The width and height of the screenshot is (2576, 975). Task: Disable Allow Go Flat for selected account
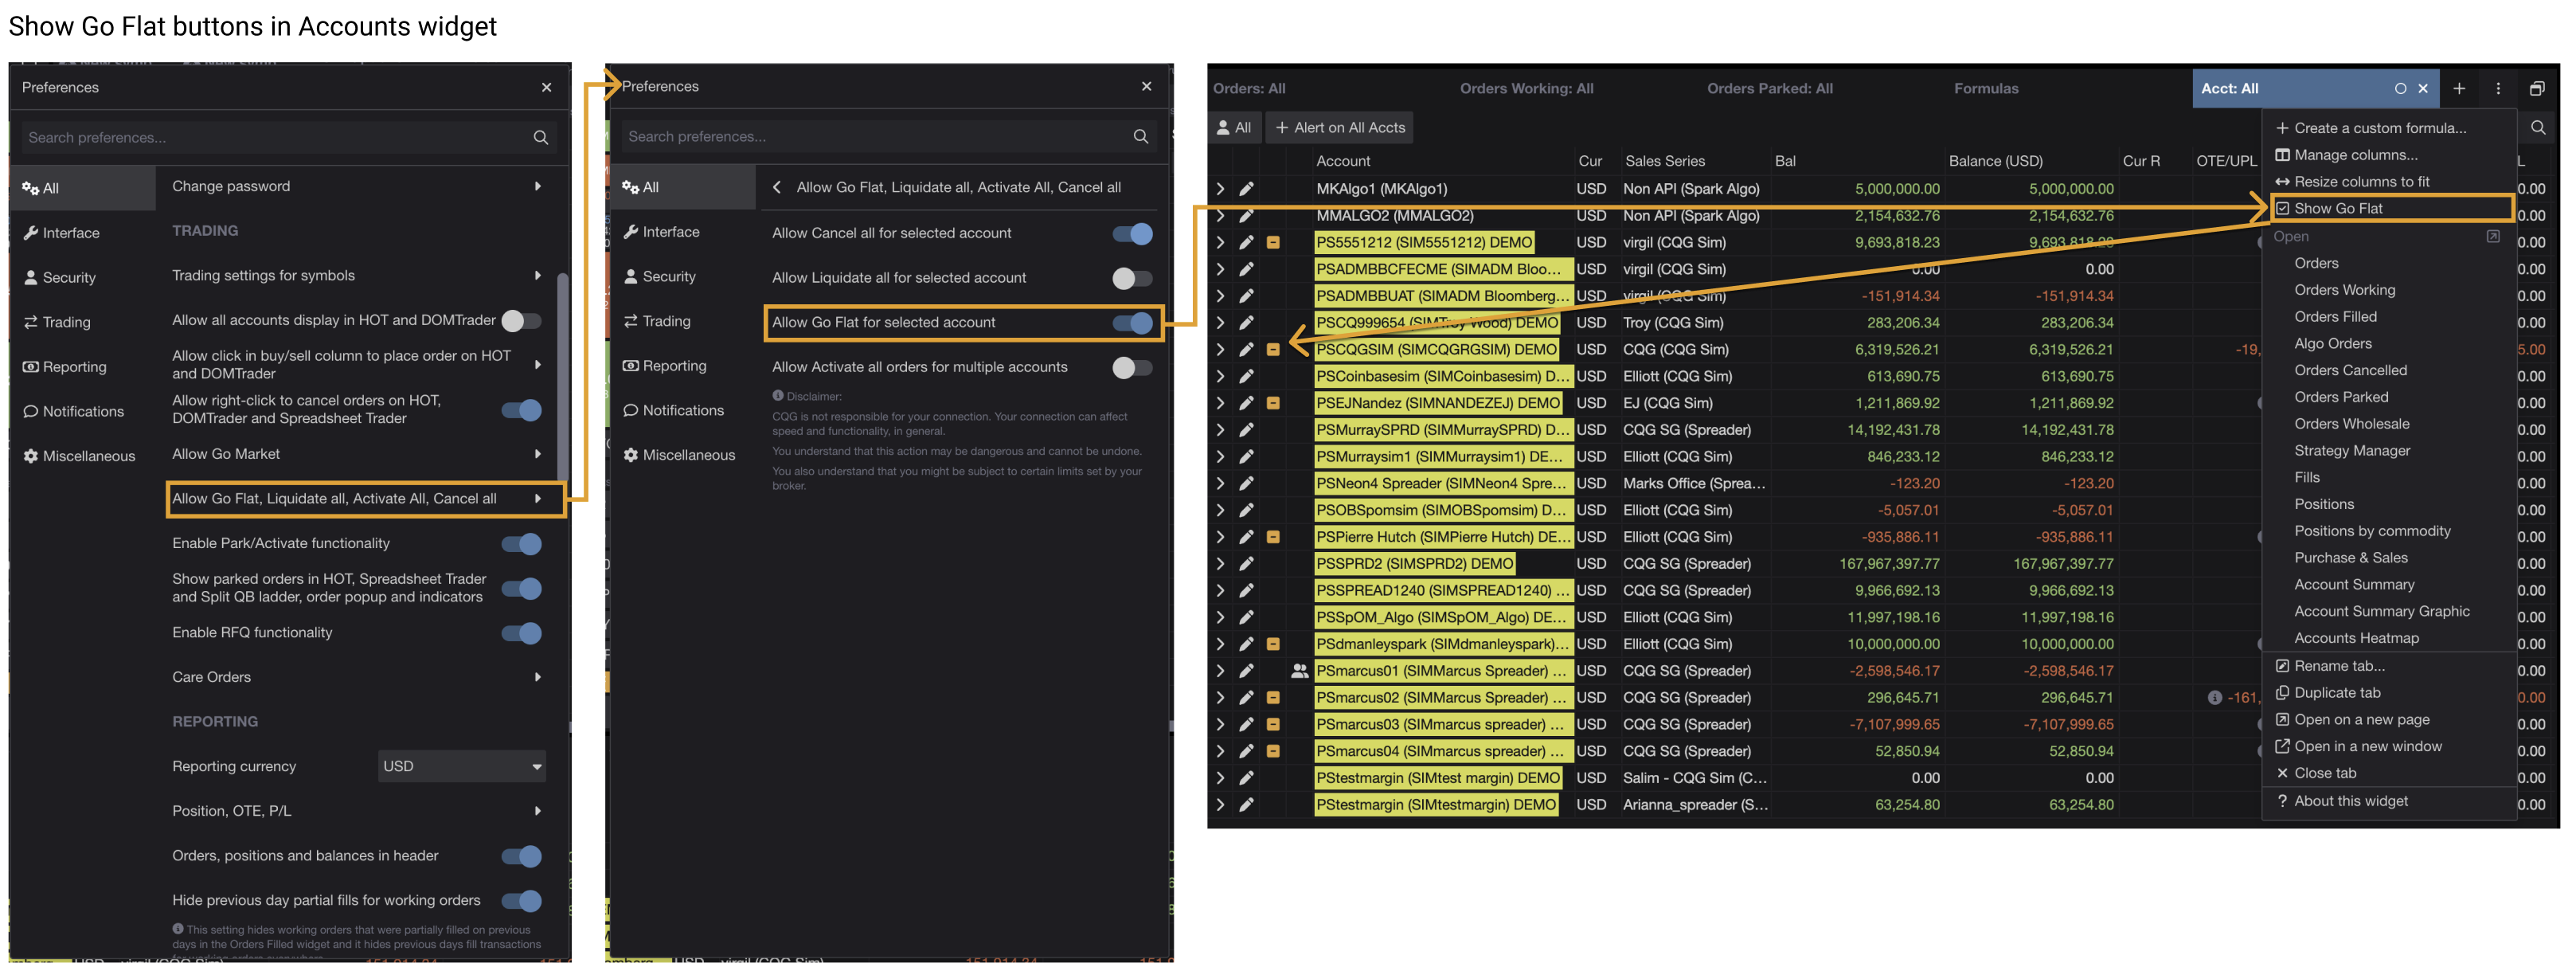click(1132, 323)
